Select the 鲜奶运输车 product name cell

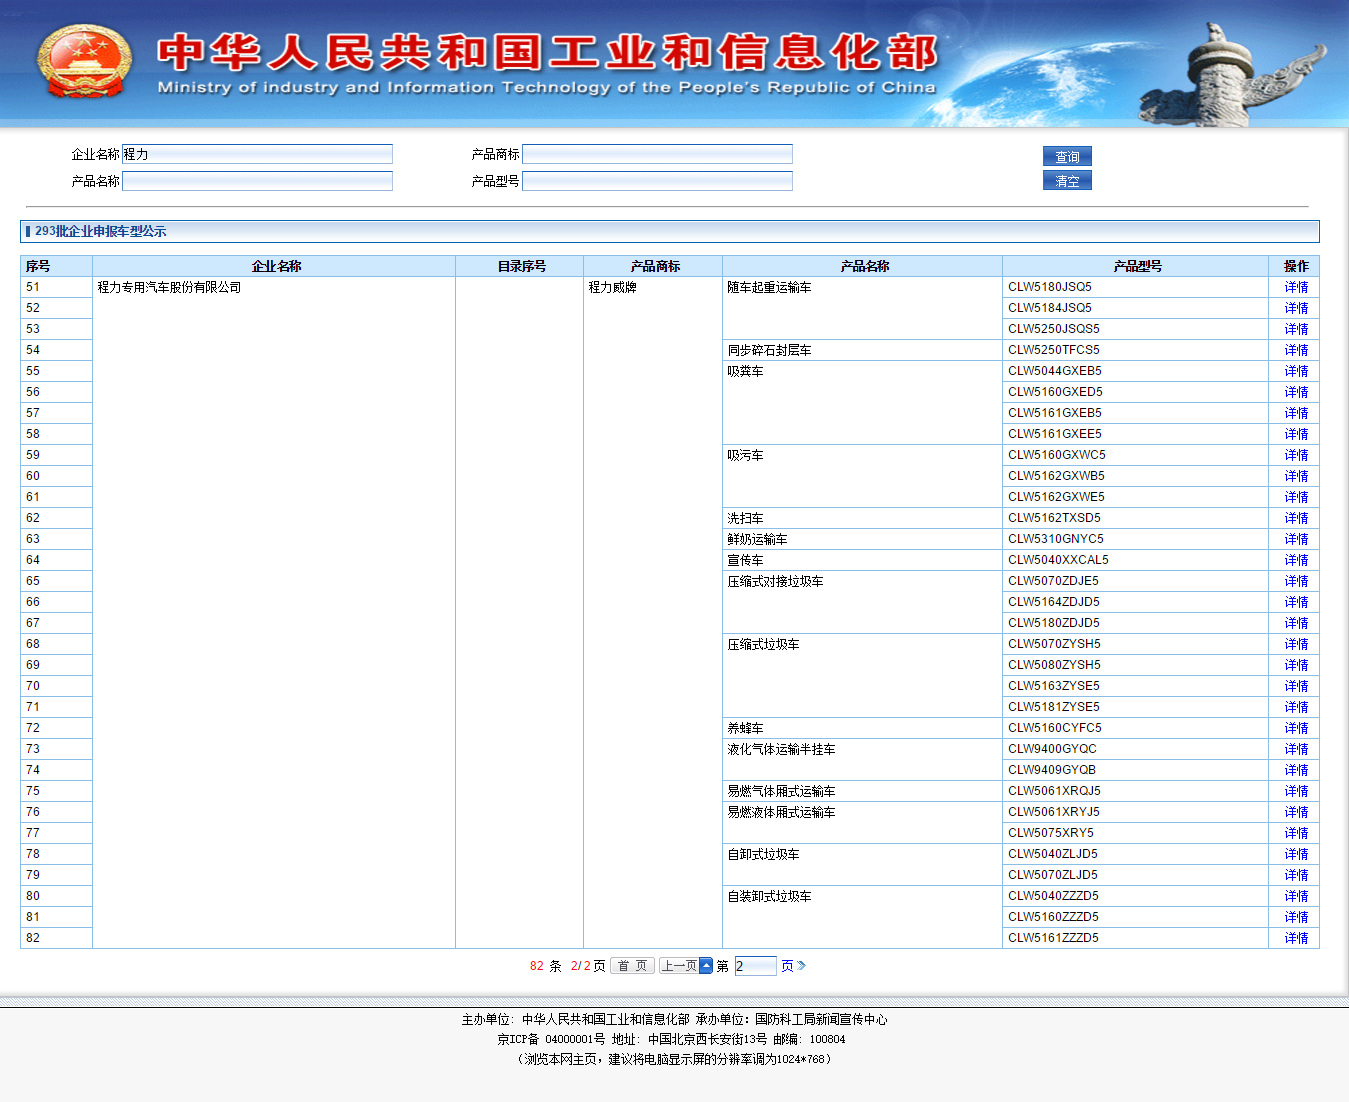863,539
